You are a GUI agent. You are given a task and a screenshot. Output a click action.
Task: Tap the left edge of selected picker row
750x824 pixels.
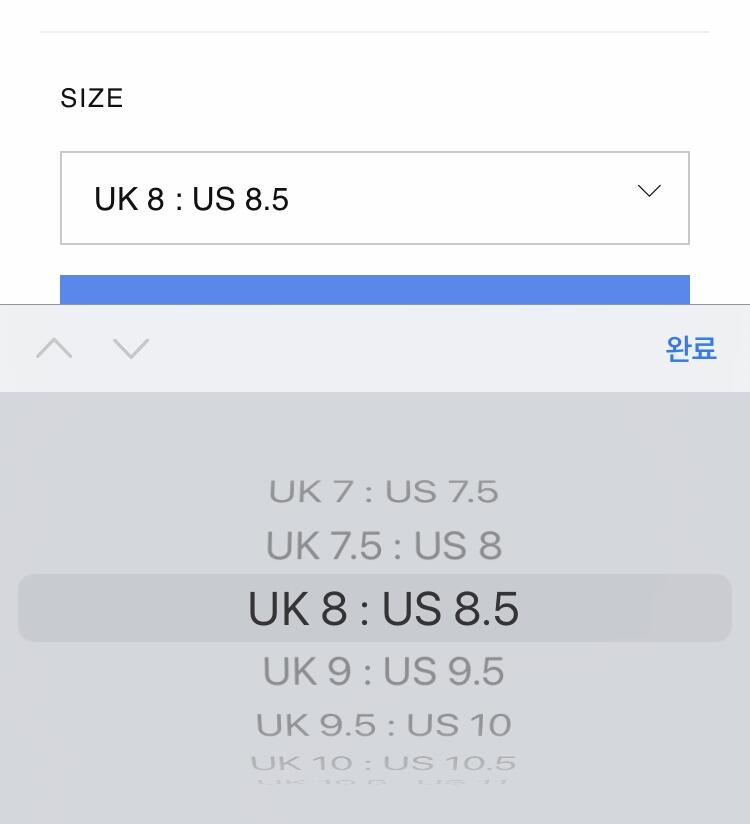[x=40, y=608]
